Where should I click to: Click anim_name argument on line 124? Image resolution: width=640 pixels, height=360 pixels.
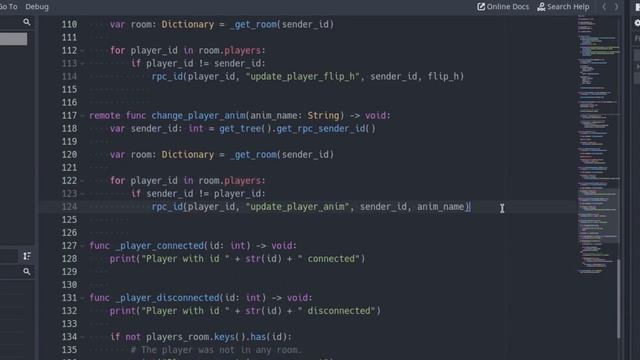(x=441, y=207)
